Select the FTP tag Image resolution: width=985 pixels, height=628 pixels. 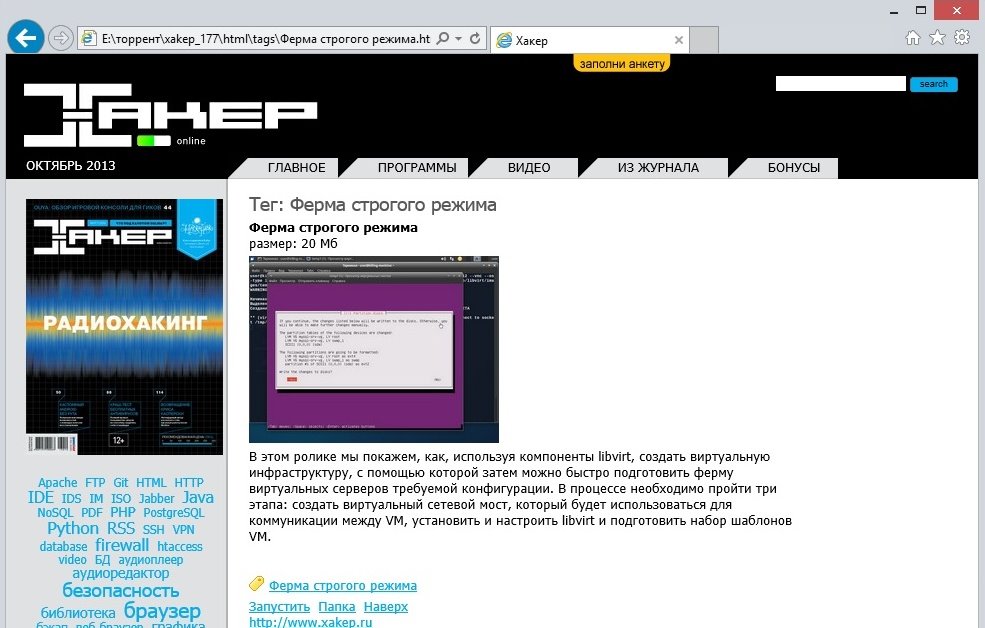pyautogui.click(x=95, y=482)
